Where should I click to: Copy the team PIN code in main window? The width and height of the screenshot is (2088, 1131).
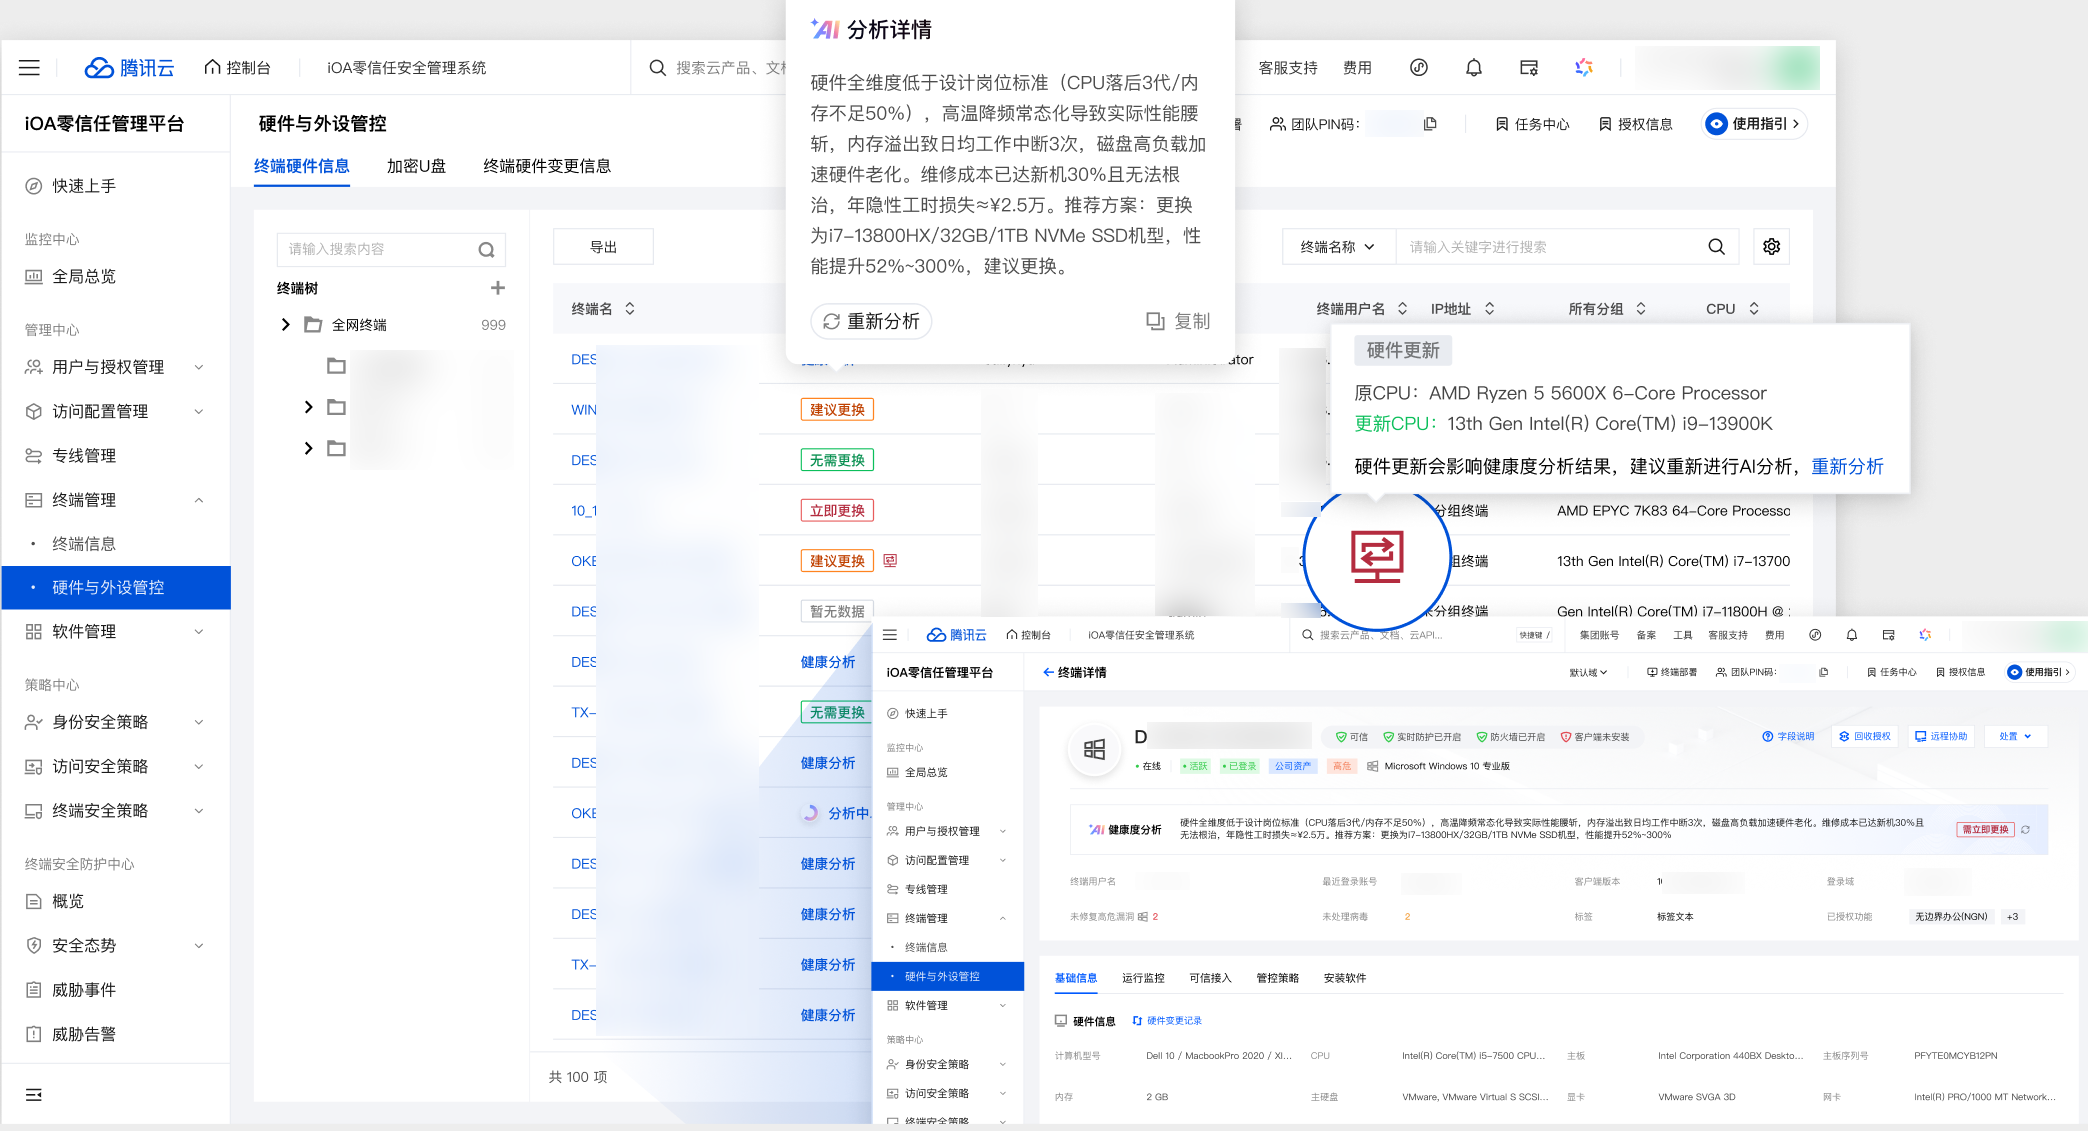(x=1430, y=124)
